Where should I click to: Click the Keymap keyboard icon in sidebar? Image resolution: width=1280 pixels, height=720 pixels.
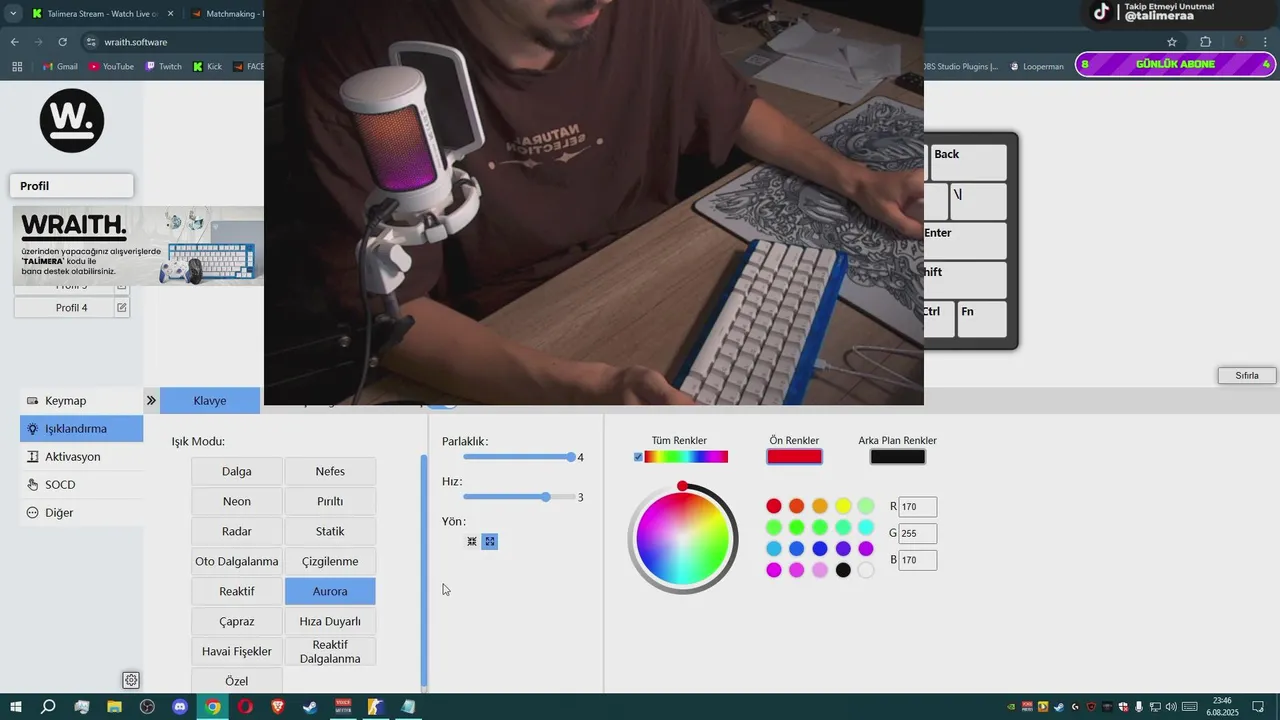[x=33, y=400]
